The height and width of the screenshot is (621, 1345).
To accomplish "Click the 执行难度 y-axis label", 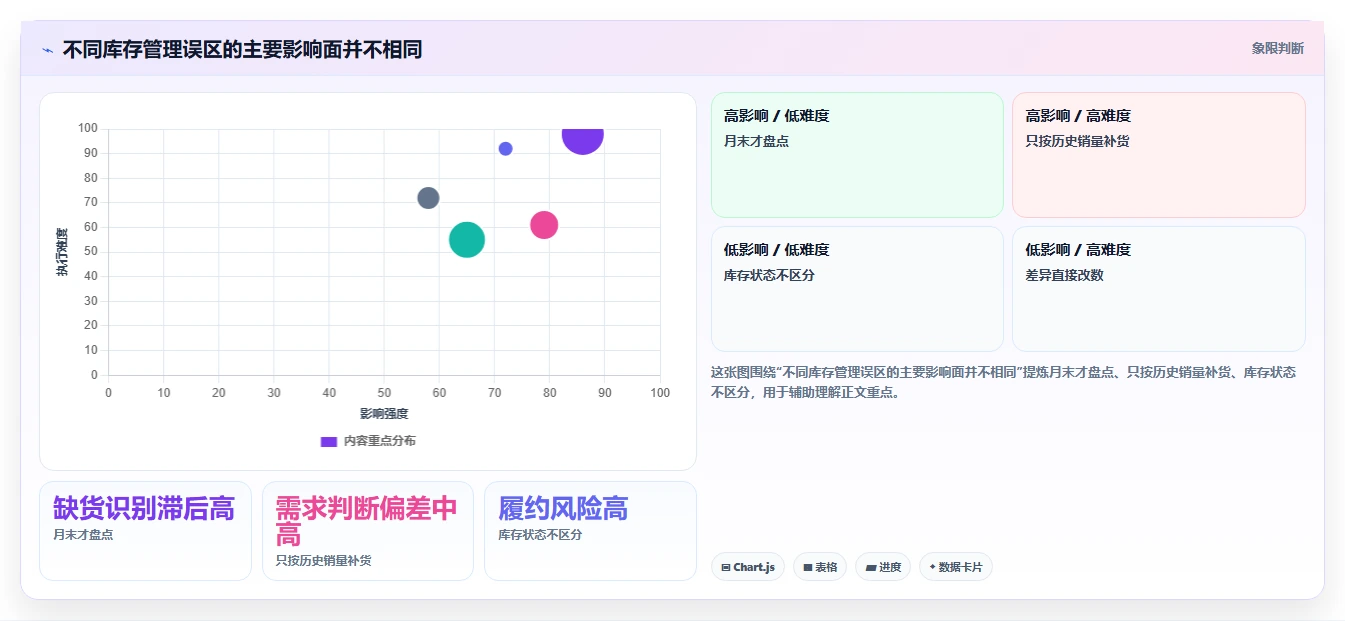I will tap(62, 252).
